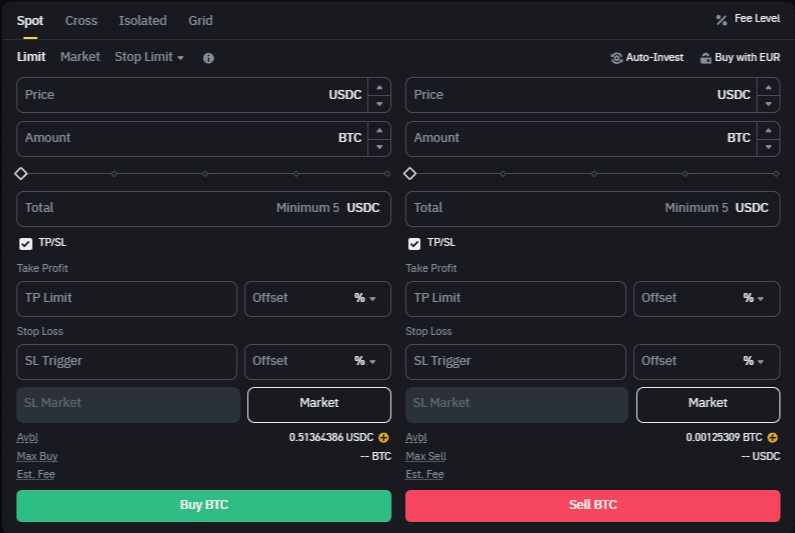Click the red Sell BTC button

[592, 505]
